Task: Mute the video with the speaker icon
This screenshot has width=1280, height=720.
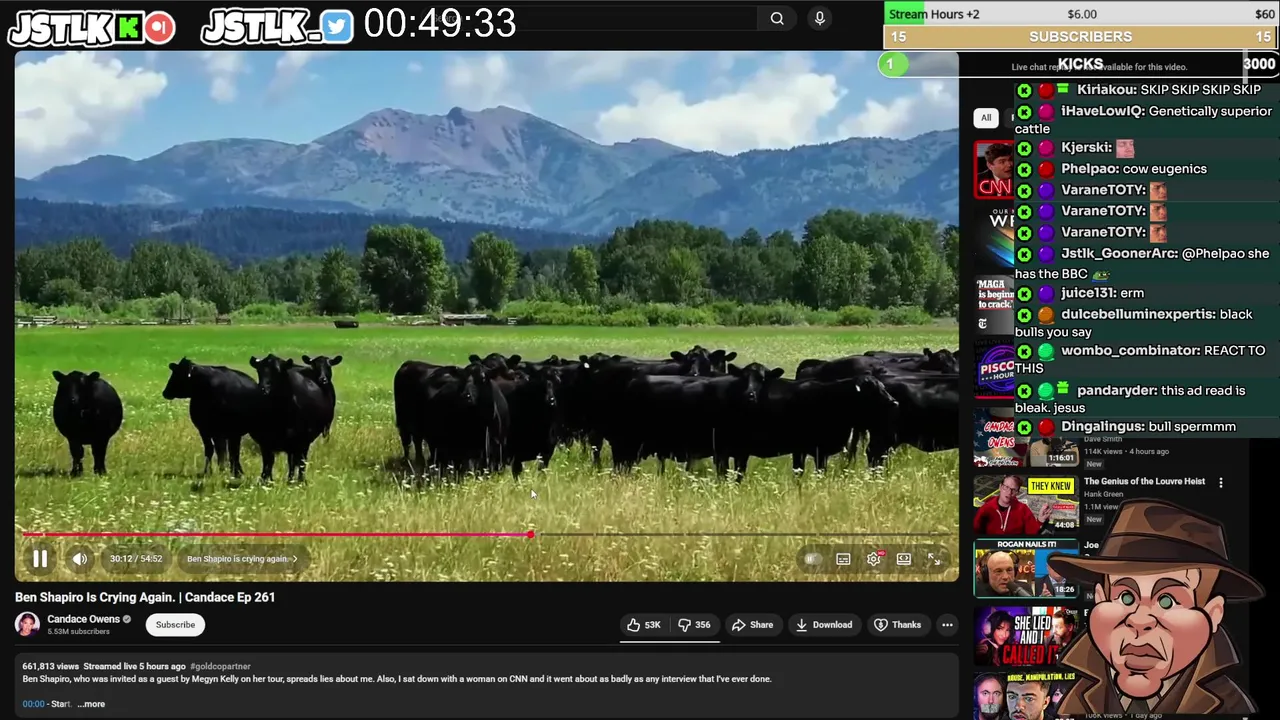Action: tap(80, 559)
